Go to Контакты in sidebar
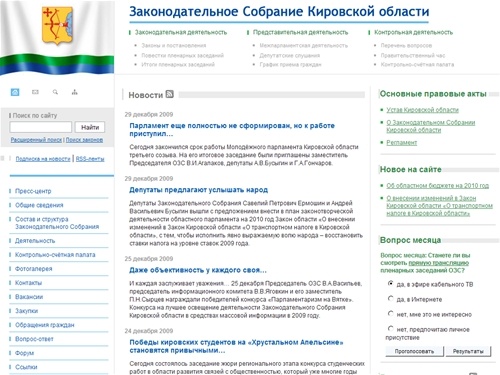The image size is (500, 375). pyautogui.click(x=28, y=283)
